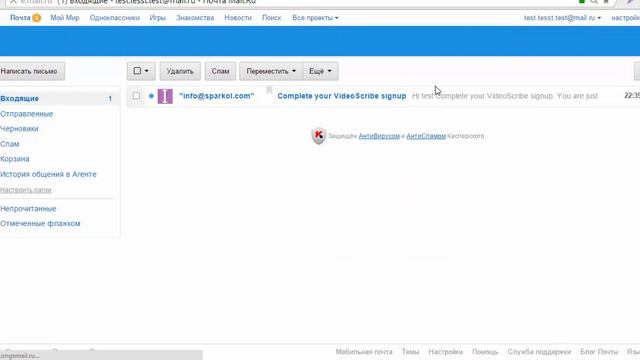This screenshot has width=640, height=360.
Task: Open Знакомства in the top navigation
Action: [195, 18]
